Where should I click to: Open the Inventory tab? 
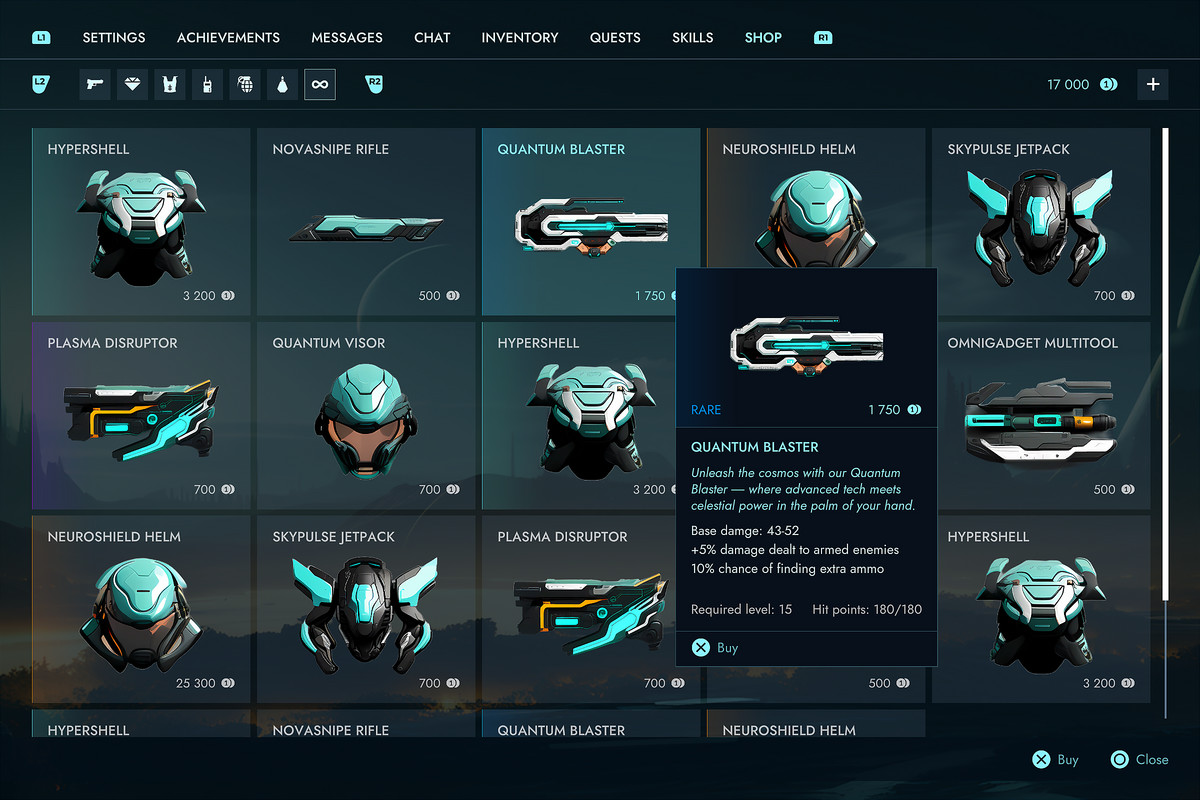520,37
